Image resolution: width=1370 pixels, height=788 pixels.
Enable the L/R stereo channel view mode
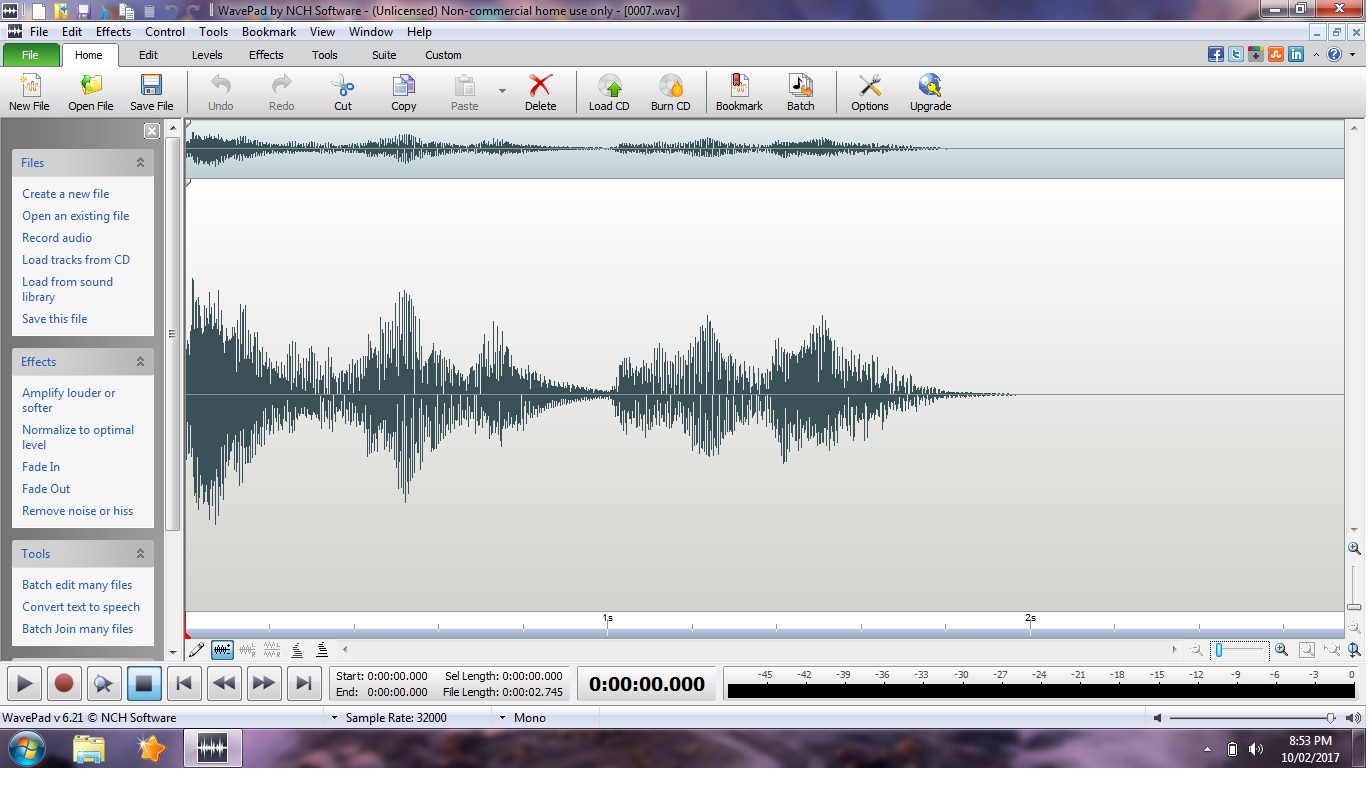click(247, 649)
